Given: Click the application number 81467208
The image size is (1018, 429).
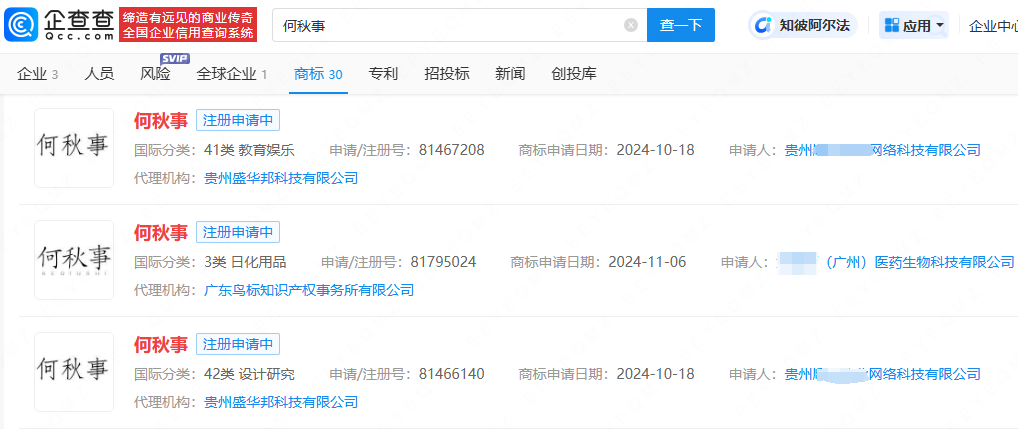Looking at the screenshot, I should 452,151.
